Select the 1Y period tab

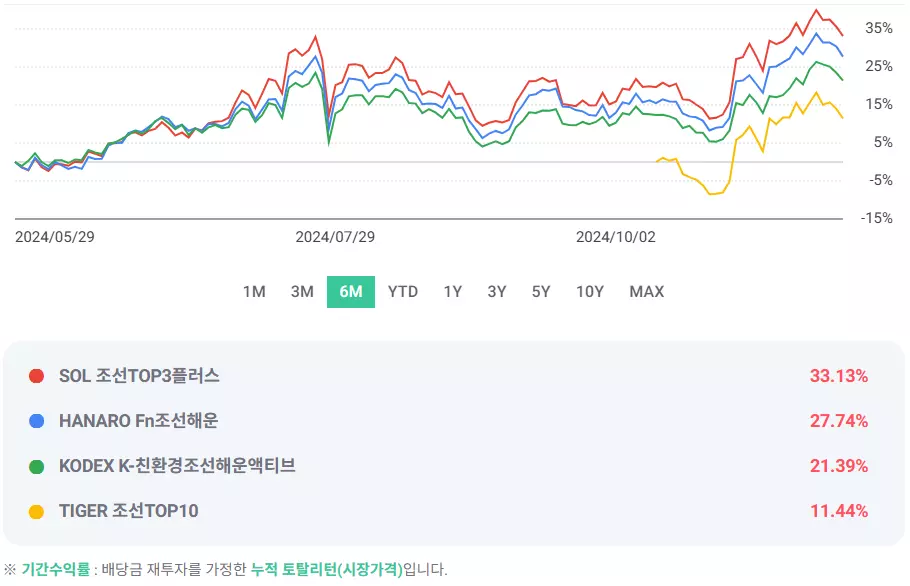(453, 292)
